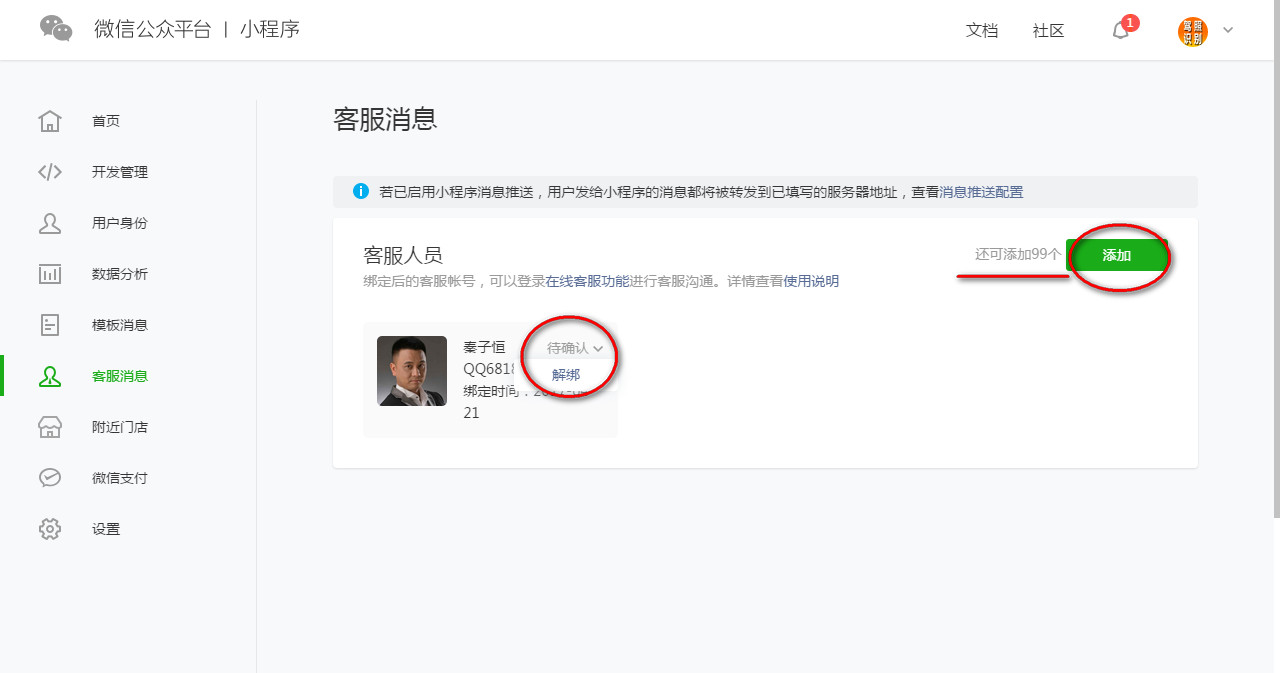
Task: Open the 在线客服功能 link
Action: point(587,281)
